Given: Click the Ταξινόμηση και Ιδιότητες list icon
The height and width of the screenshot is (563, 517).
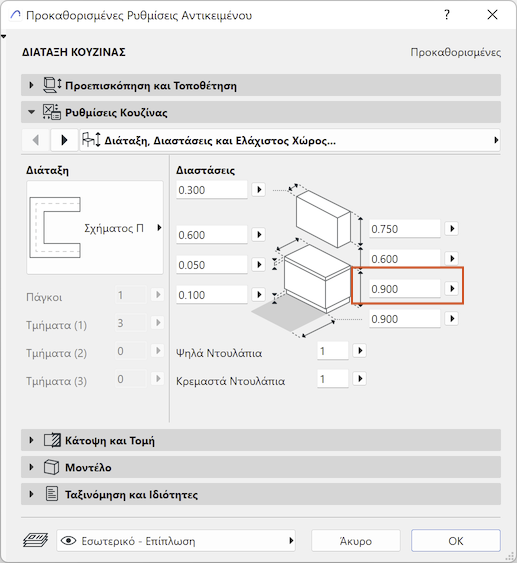Looking at the screenshot, I should pos(52,494).
